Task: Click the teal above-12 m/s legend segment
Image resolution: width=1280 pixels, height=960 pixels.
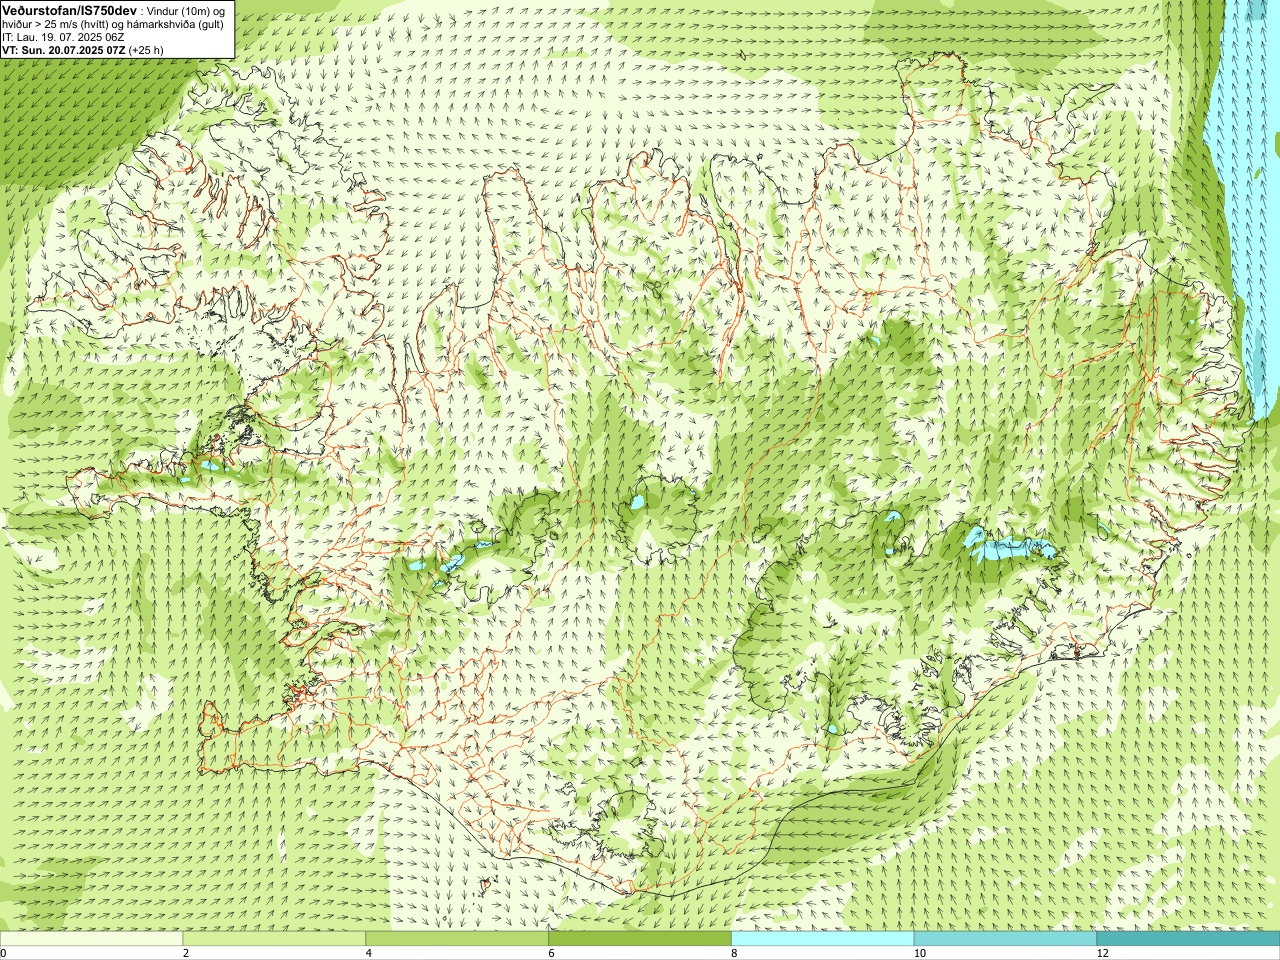Action: click(1188, 939)
